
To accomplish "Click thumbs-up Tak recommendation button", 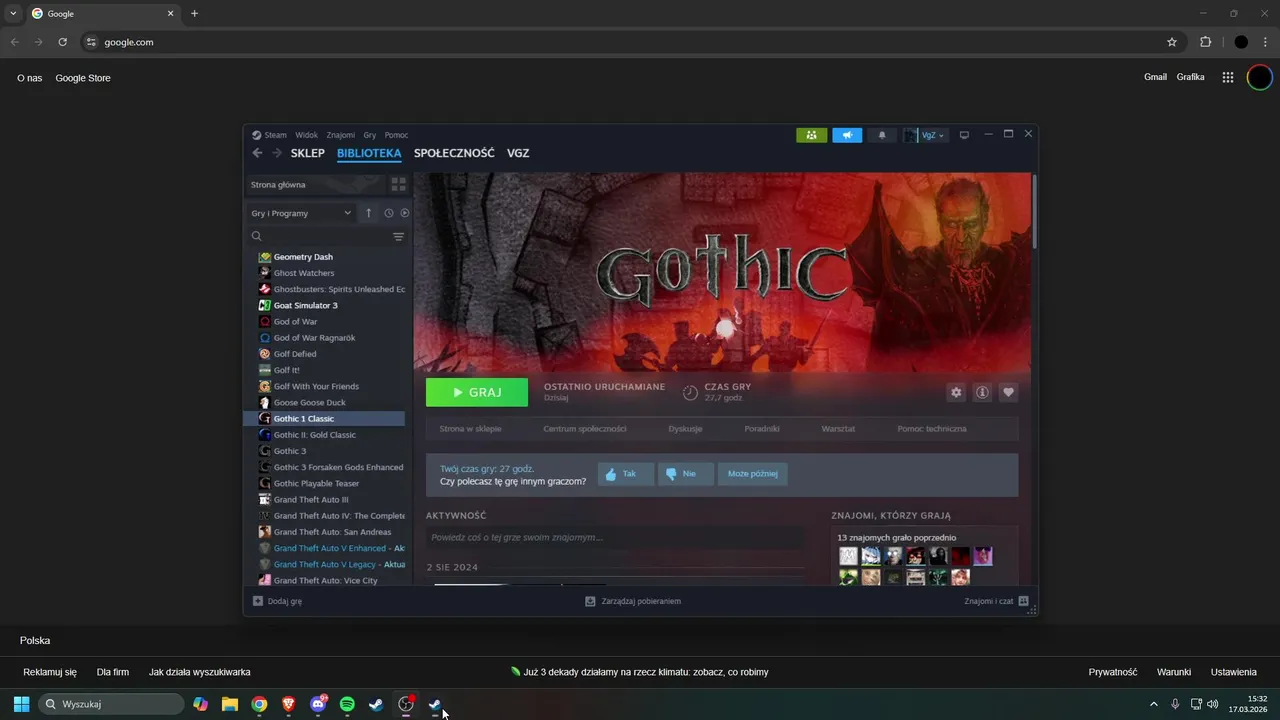I will [626, 474].
